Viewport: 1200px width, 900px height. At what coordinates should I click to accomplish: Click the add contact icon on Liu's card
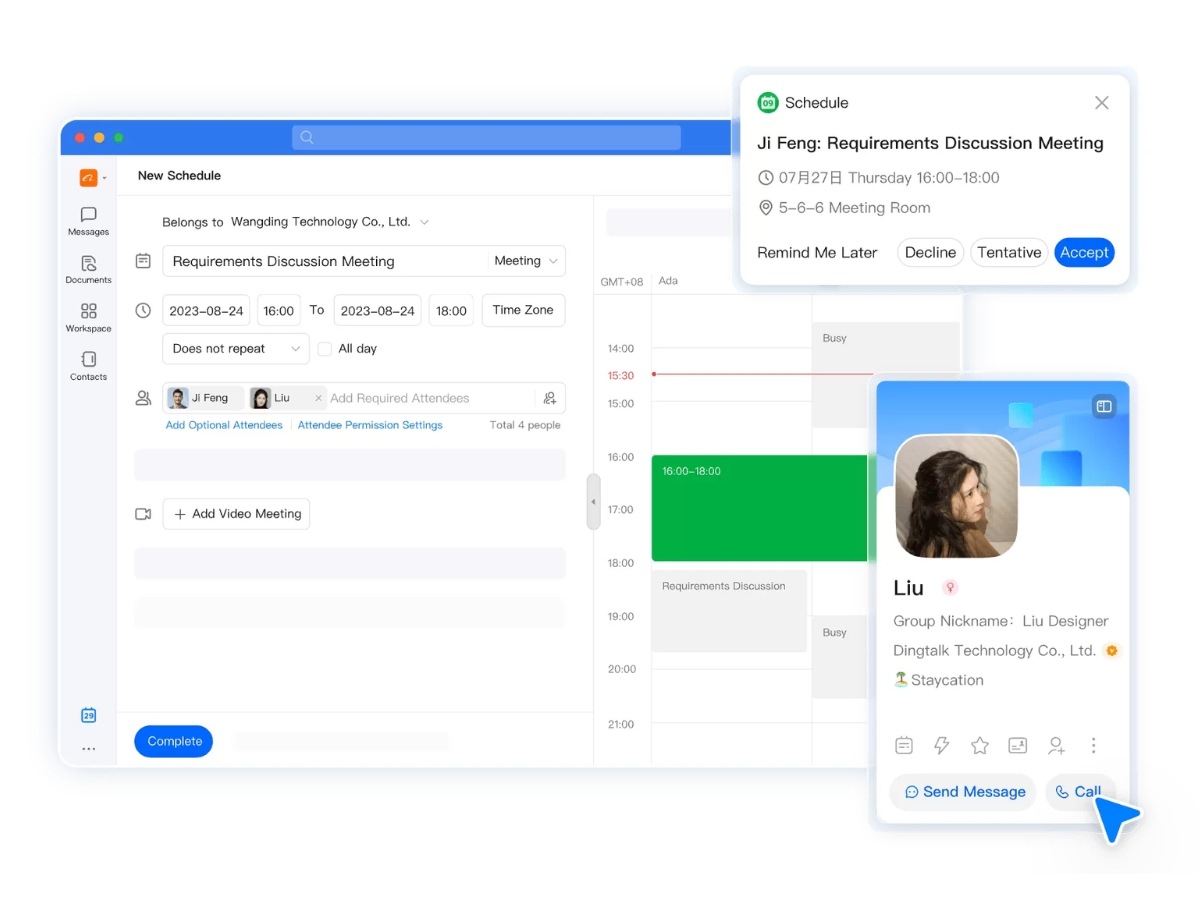tap(1056, 745)
